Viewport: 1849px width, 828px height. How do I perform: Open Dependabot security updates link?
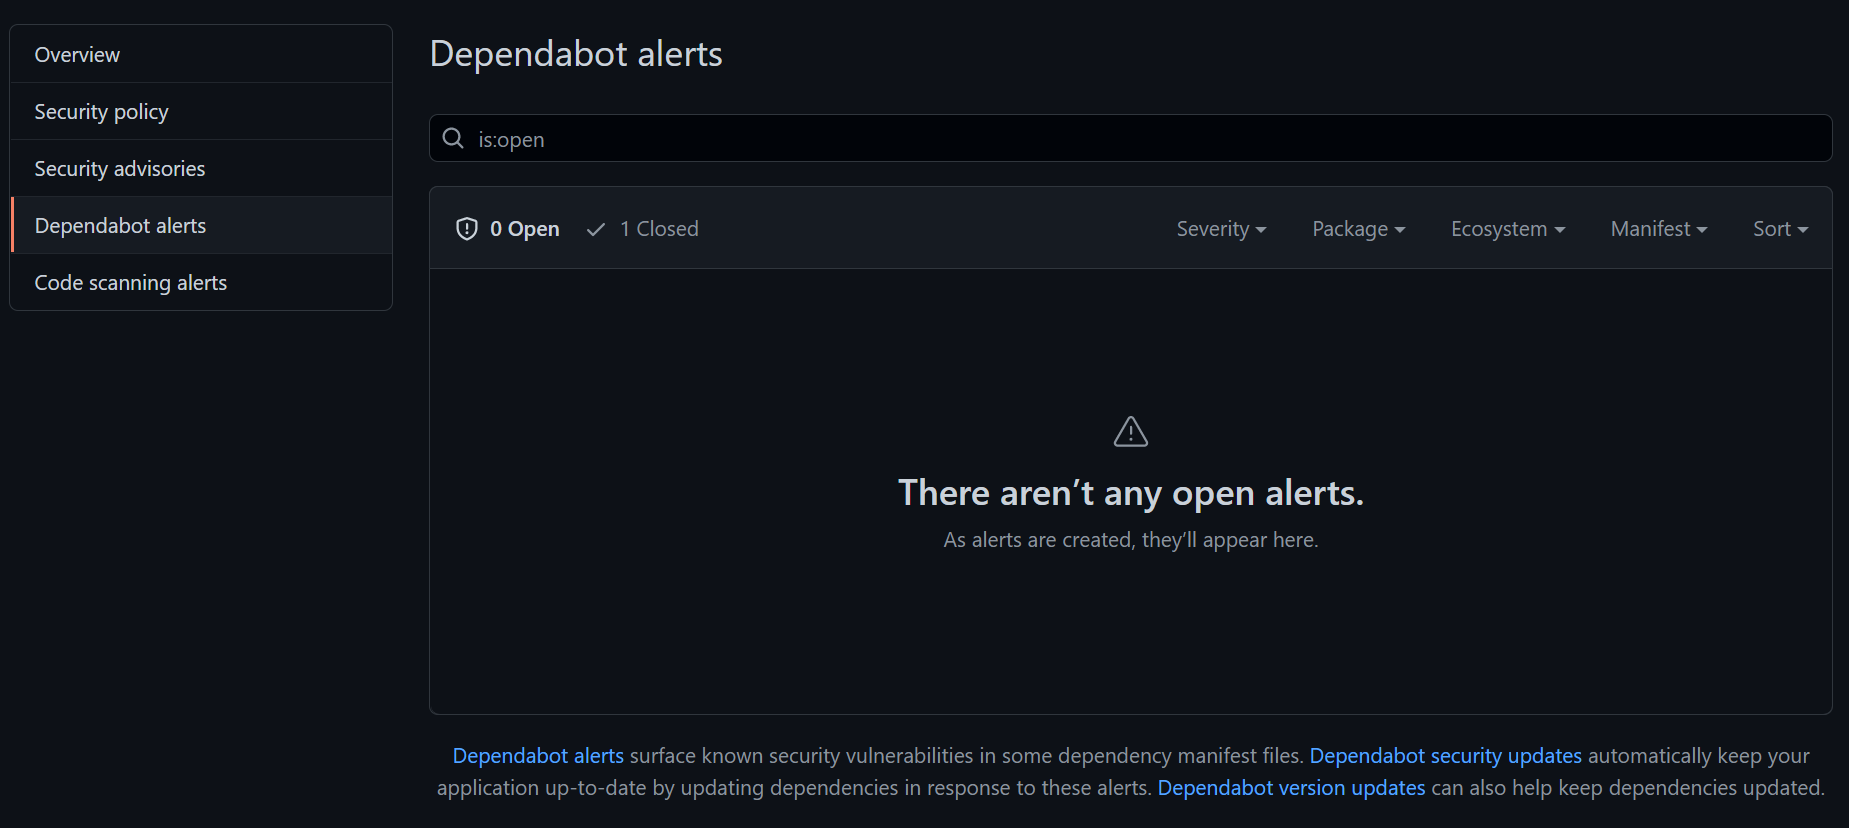[x=1445, y=756]
